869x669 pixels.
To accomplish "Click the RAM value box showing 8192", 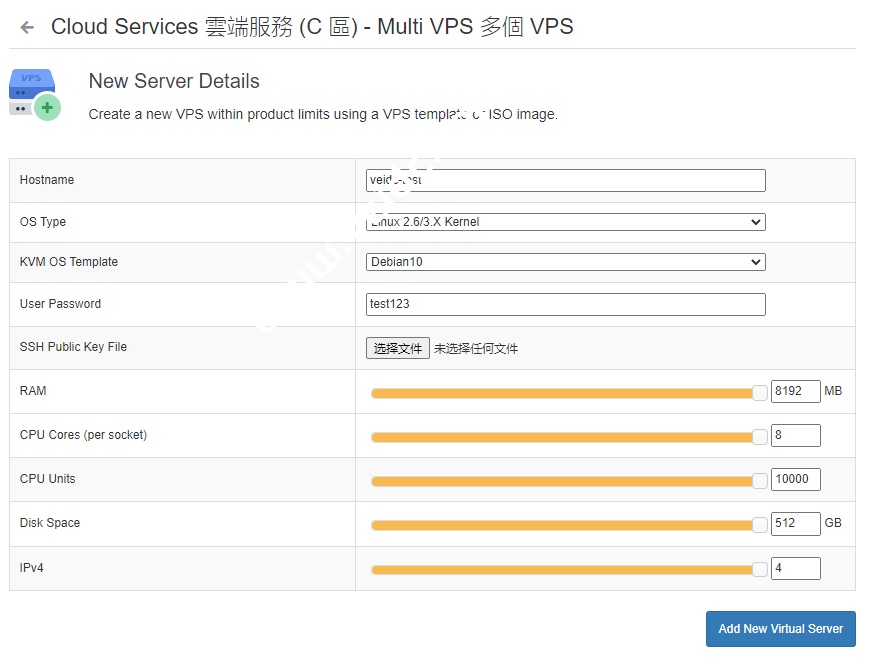I will 795,391.
